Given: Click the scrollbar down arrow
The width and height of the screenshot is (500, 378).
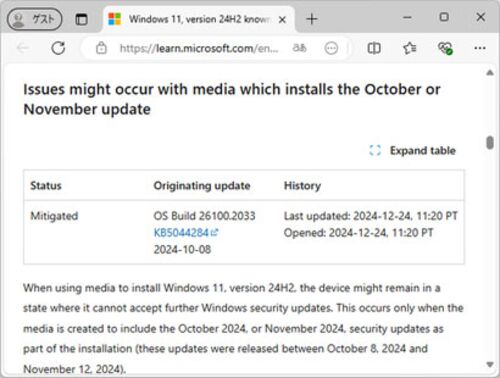Looking at the screenshot, I should (x=490, y=364).
